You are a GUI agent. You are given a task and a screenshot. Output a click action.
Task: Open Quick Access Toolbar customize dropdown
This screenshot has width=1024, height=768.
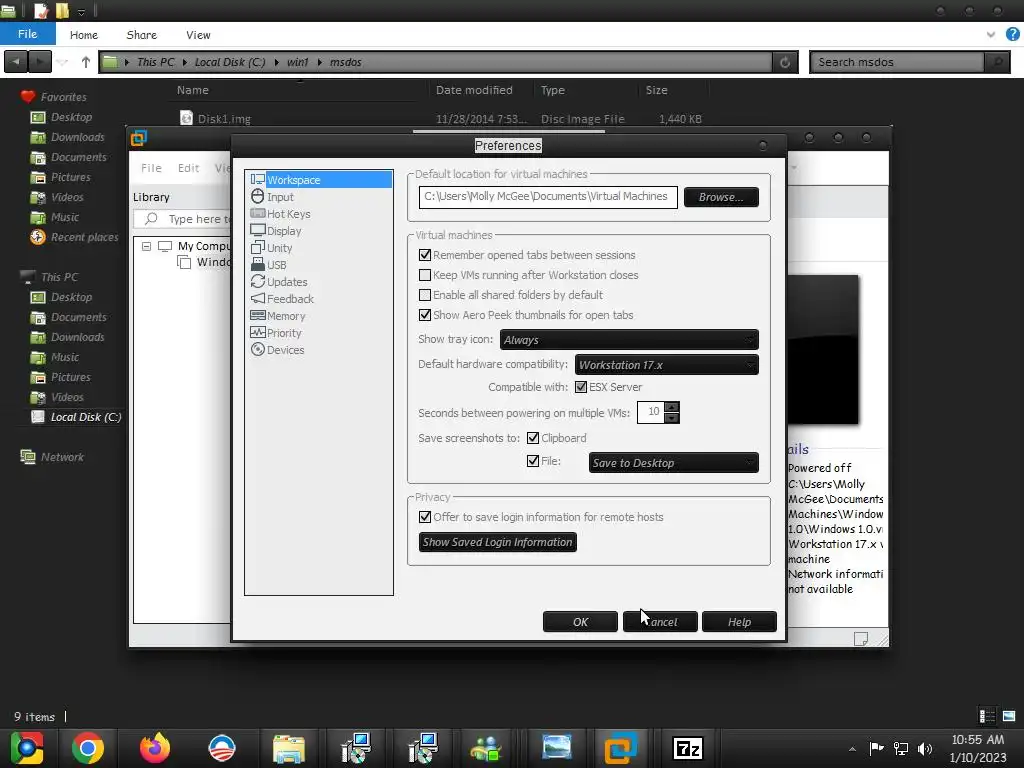[x=81, y=11]
